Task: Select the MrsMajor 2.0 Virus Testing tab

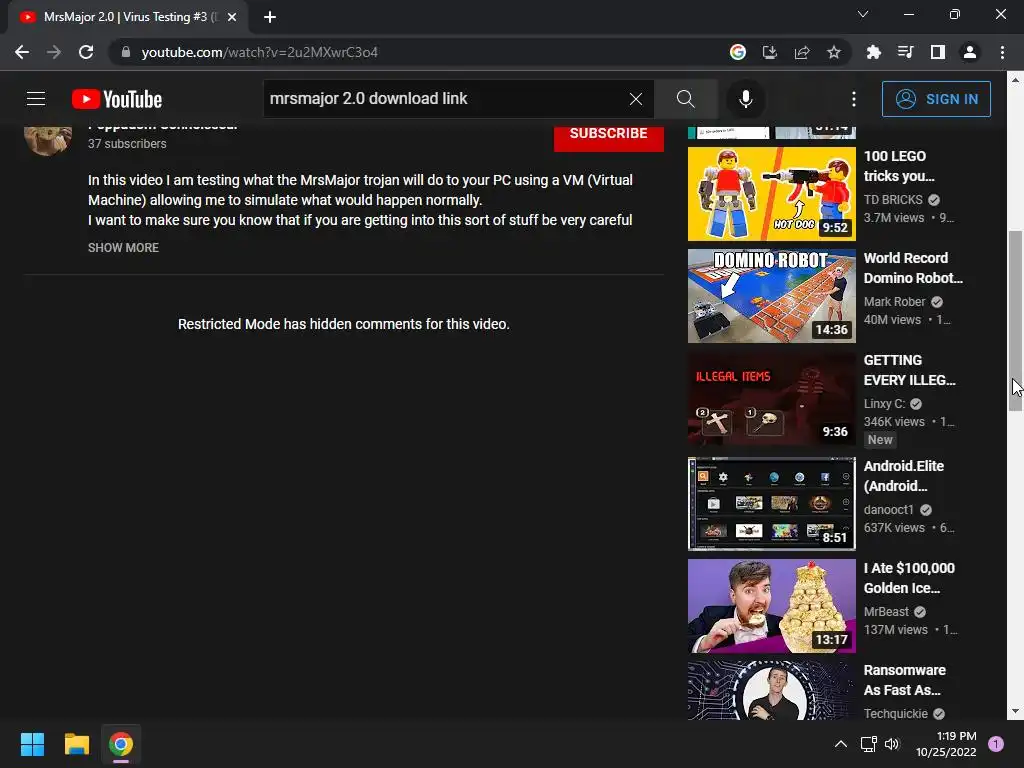Action: coord(129,17)
